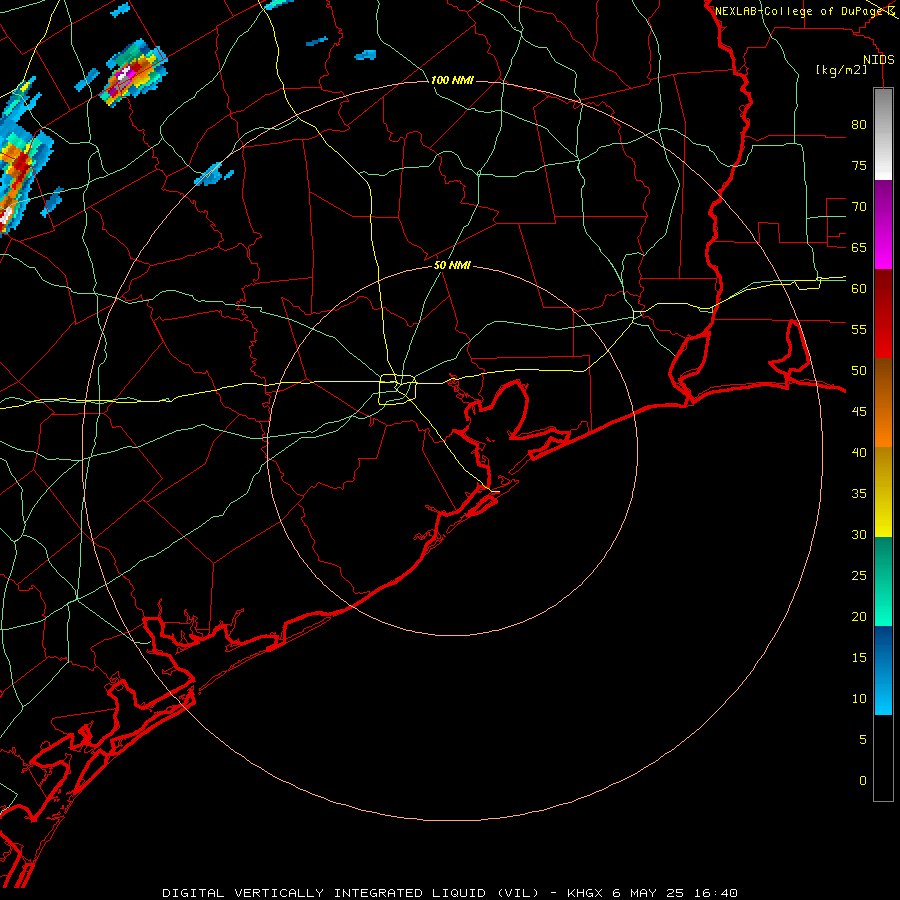The height and width of the screenshot is (900, 900).
Task: Click the legend value "70"
Action: 859,207
